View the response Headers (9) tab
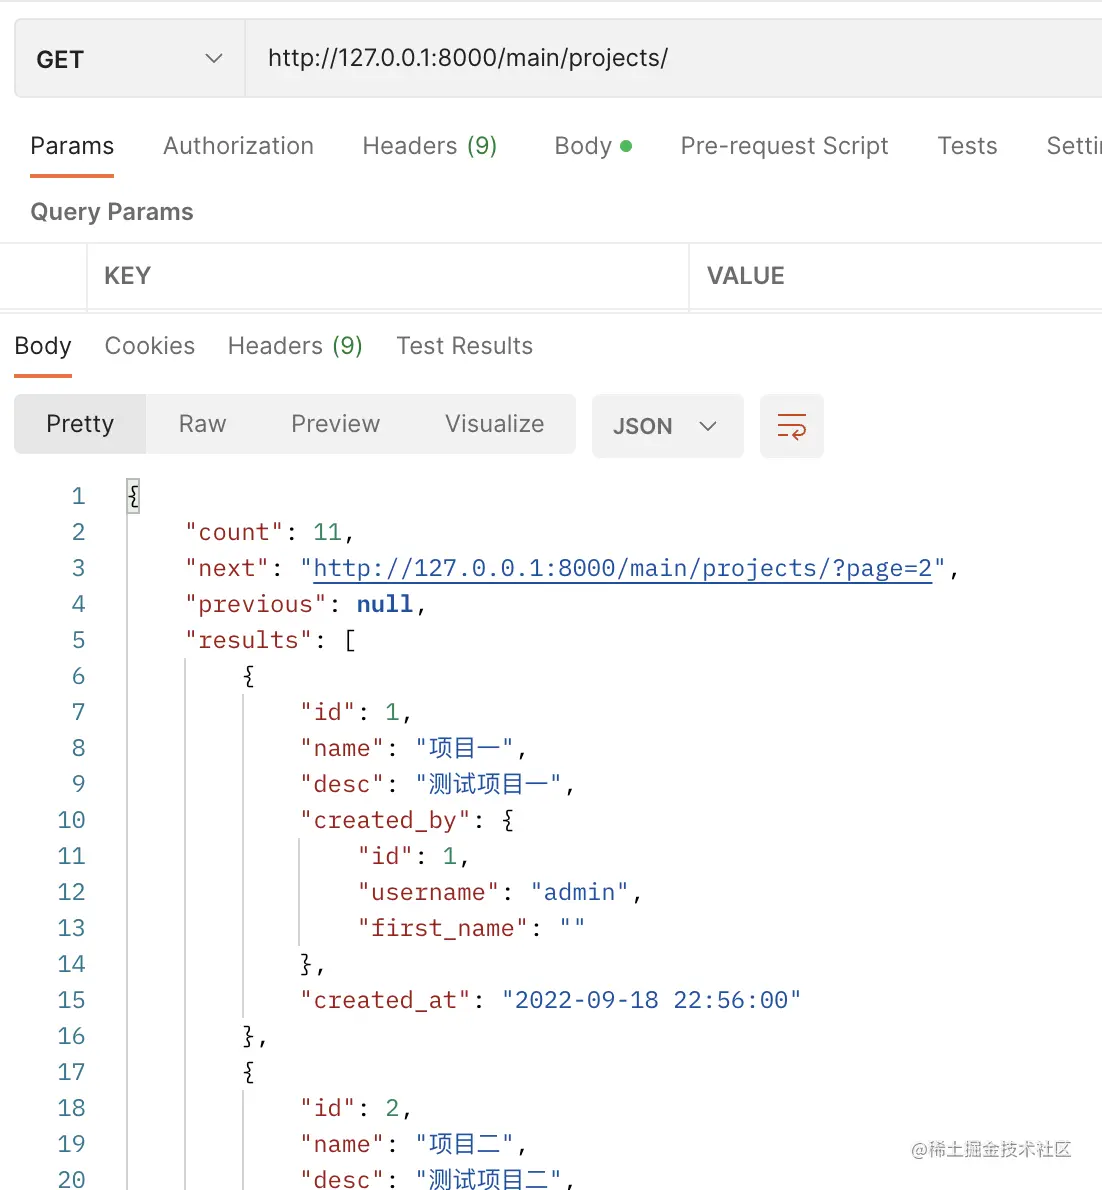This screenshot has height=1190, width=1102. [295, 346]
